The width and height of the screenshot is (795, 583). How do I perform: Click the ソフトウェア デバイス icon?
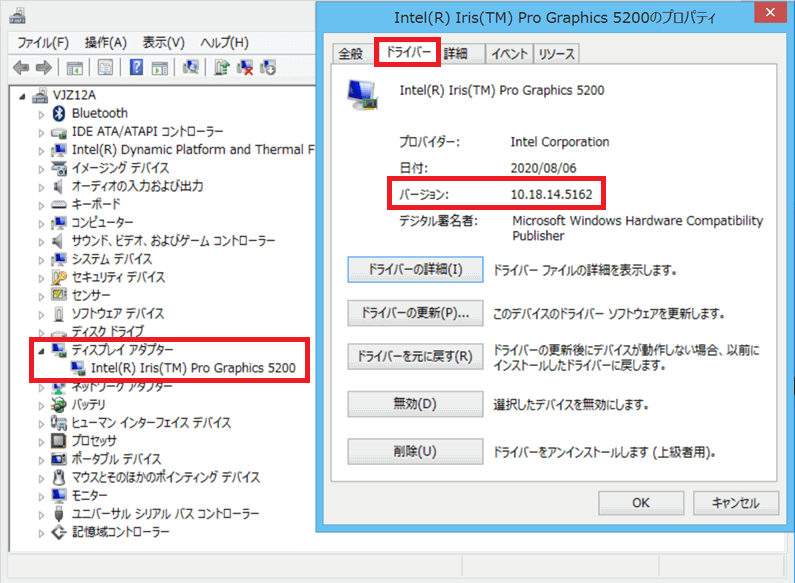click(59, 314)
